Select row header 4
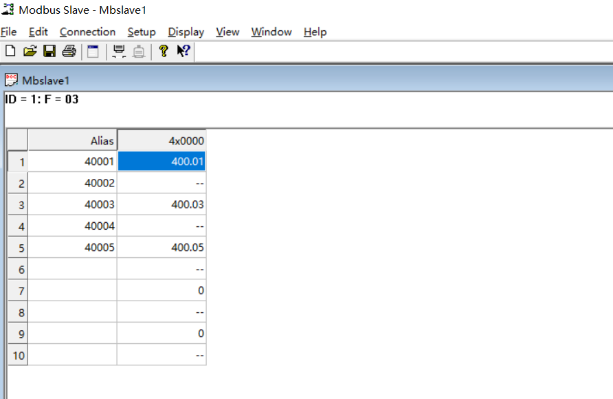 18,226
